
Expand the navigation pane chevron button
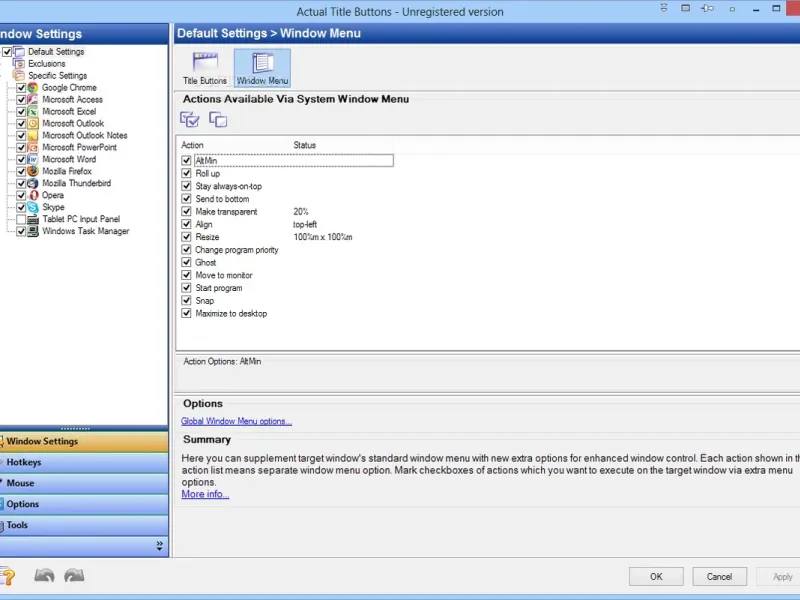click(x=159, y=546)
